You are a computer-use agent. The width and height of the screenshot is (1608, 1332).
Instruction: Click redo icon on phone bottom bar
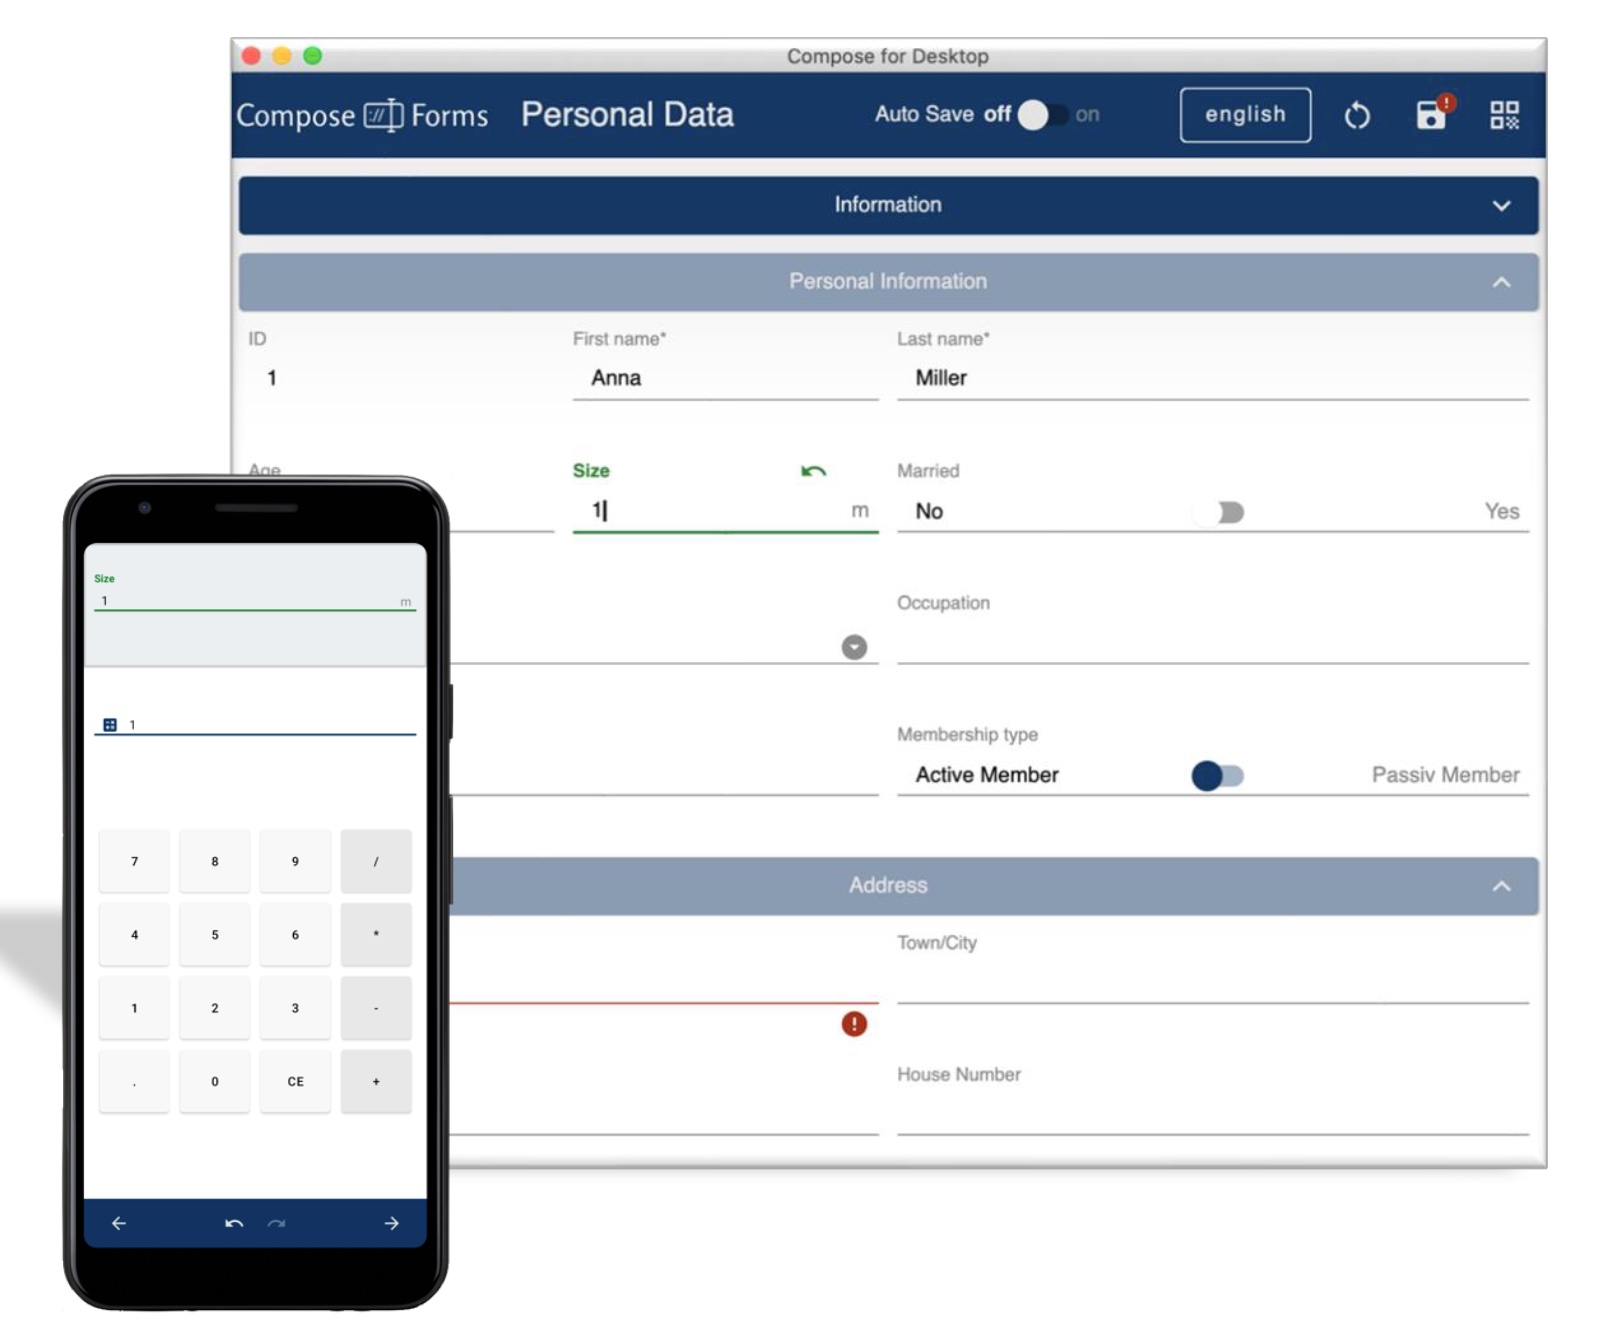pos(277,1223)
